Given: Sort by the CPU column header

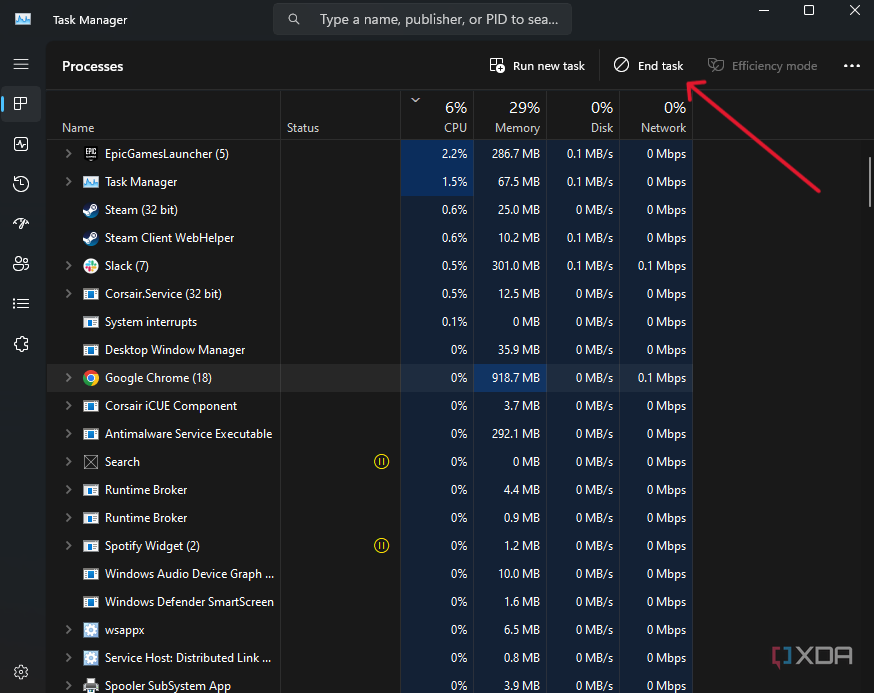Looking at the screenshot, I should pos(438,115).
